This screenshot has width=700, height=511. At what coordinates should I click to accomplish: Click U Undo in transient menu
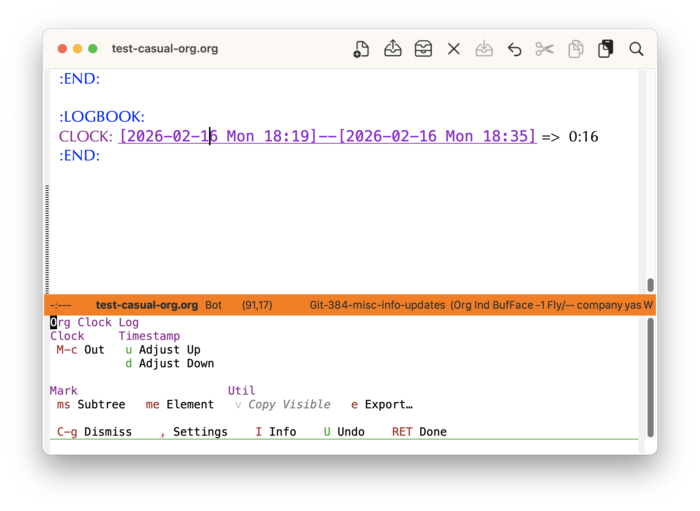344,432
